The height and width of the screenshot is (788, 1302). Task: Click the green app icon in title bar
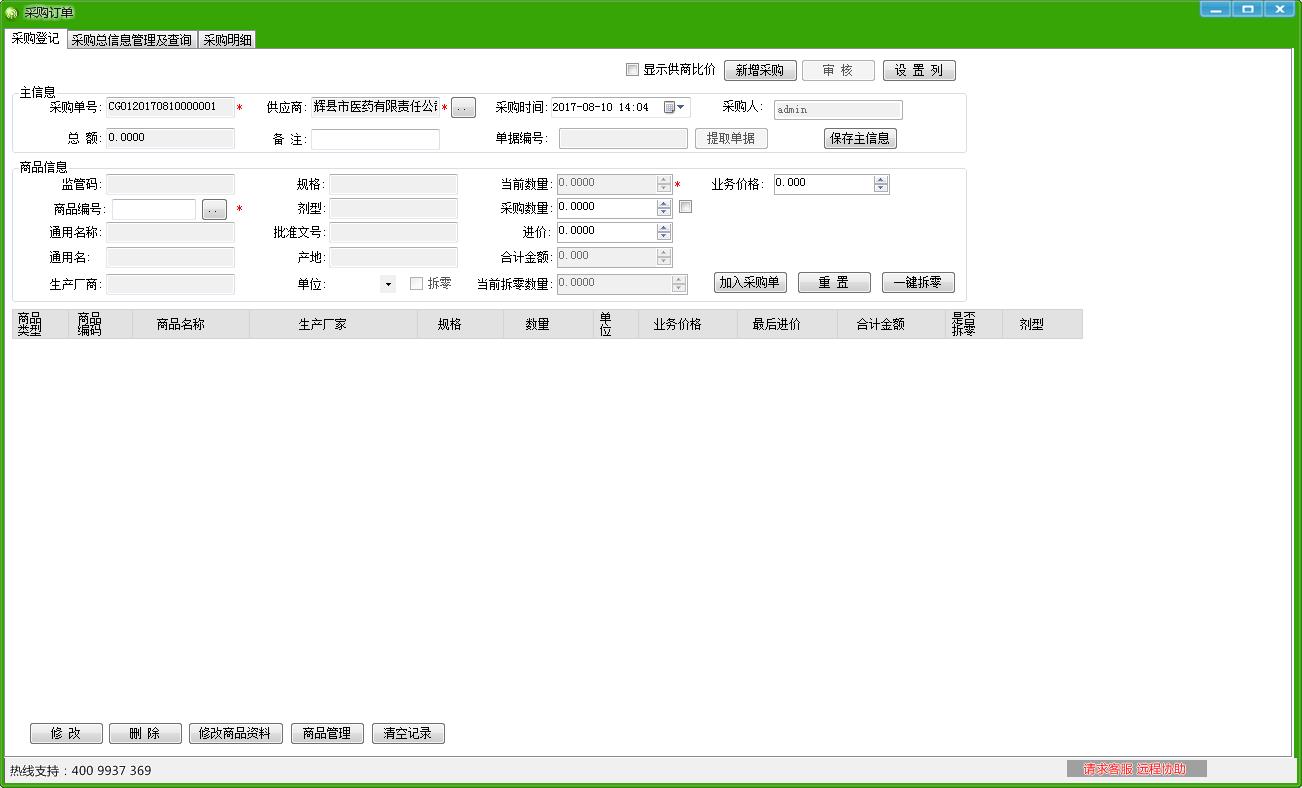tap(12, 12)
